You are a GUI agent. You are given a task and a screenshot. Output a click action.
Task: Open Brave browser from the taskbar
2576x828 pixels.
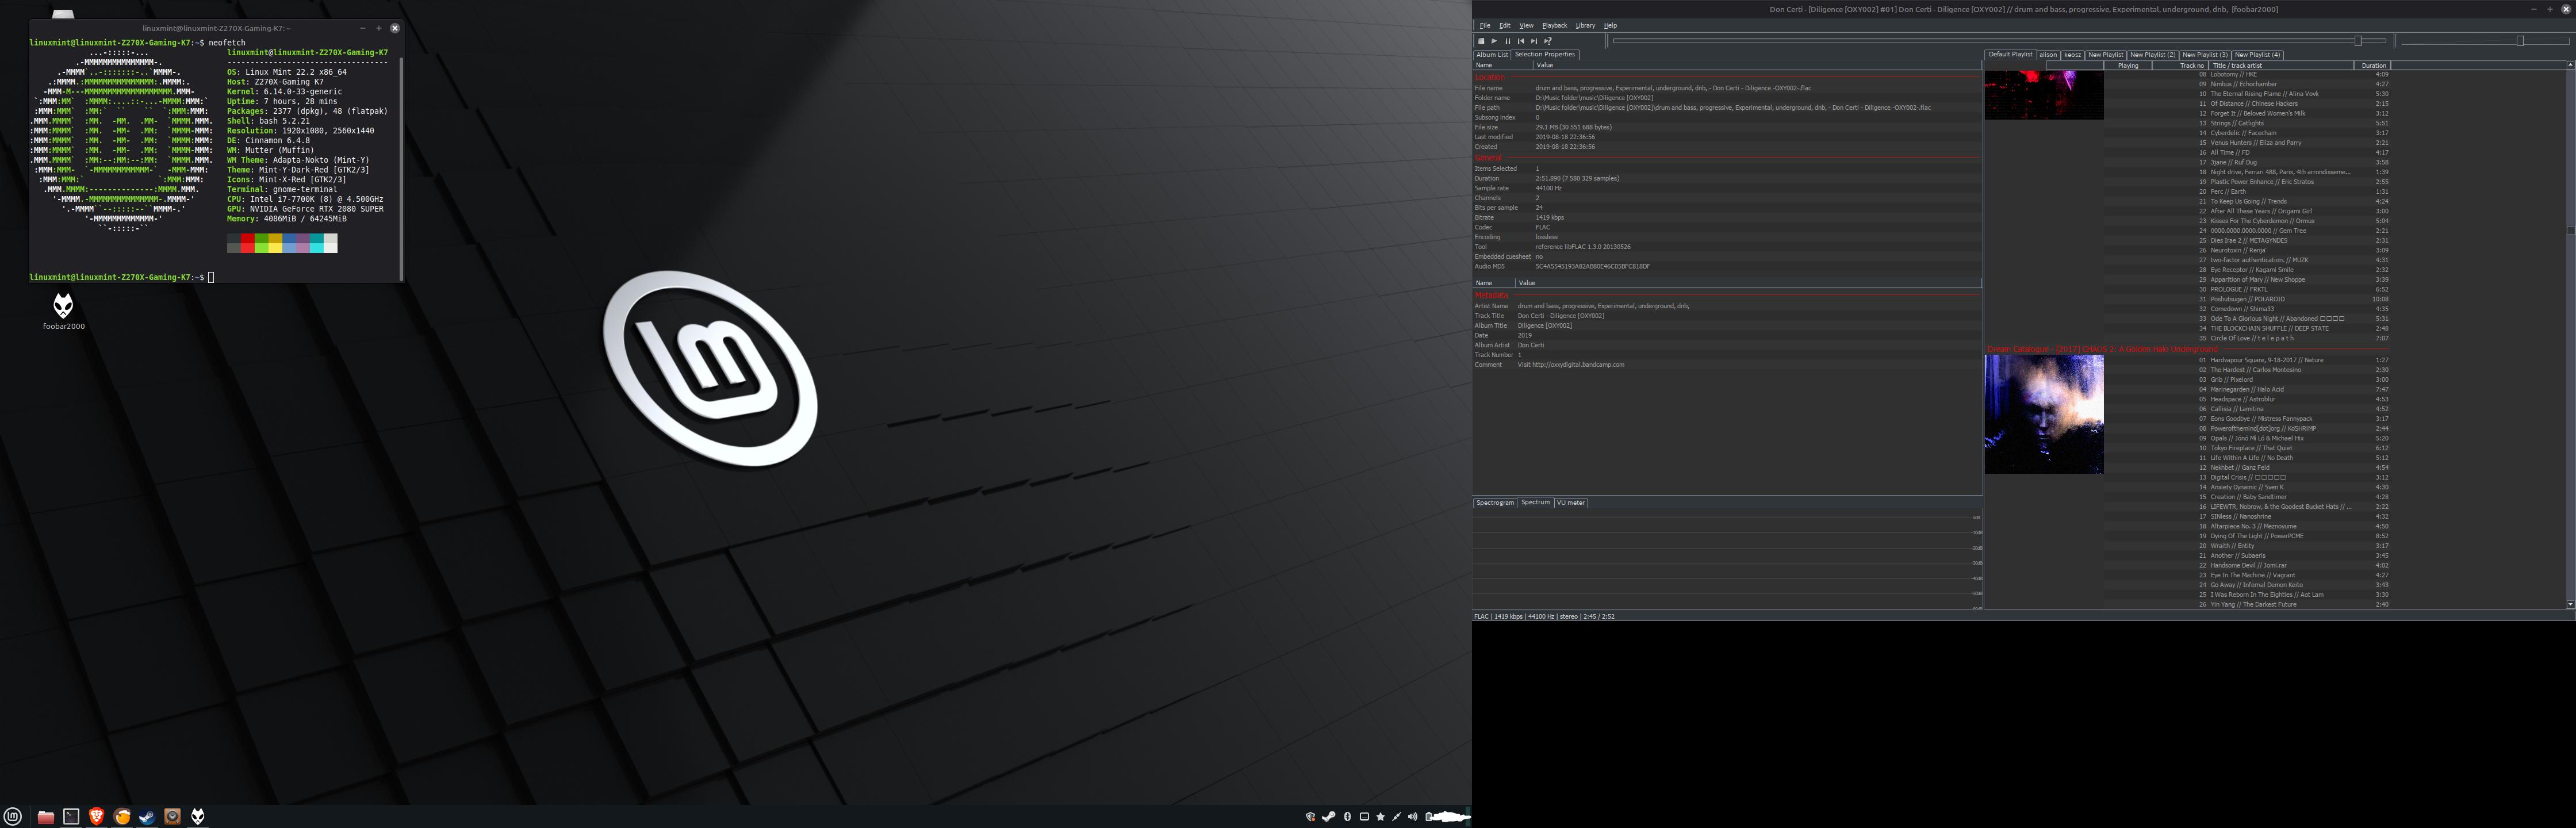(x=97, y=816)
